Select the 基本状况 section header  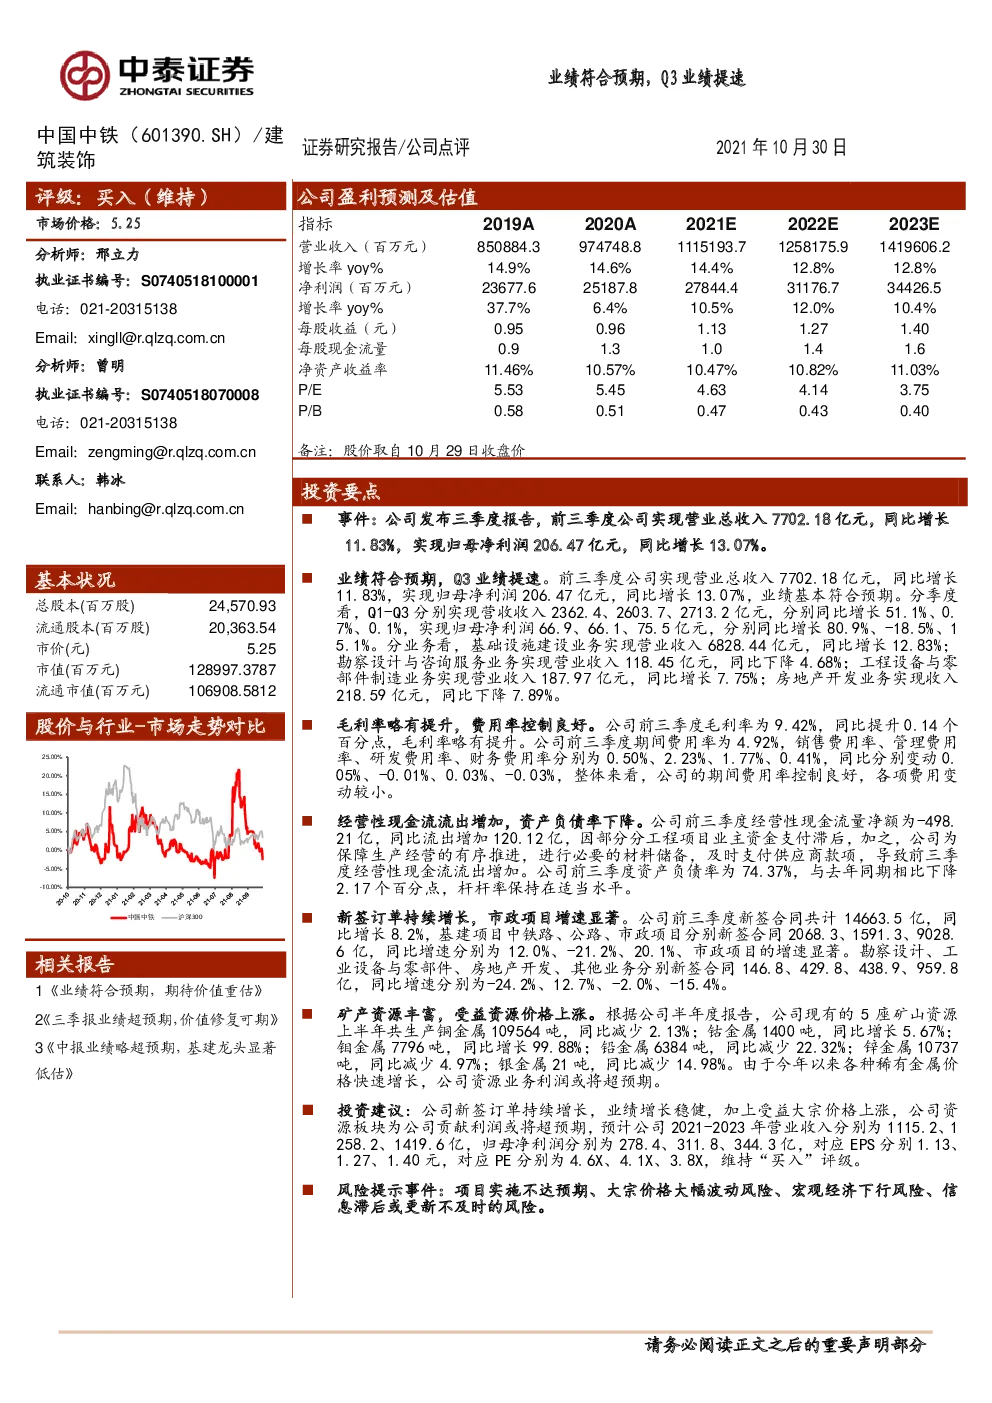pos(75,580)
